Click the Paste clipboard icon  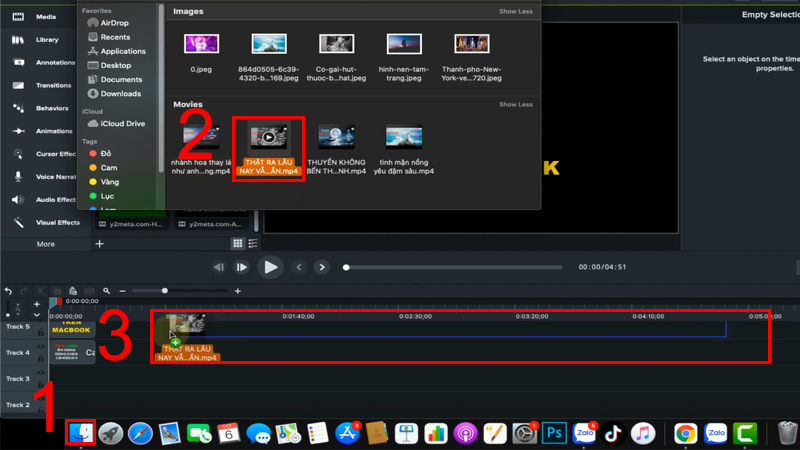tap(73, 291)
